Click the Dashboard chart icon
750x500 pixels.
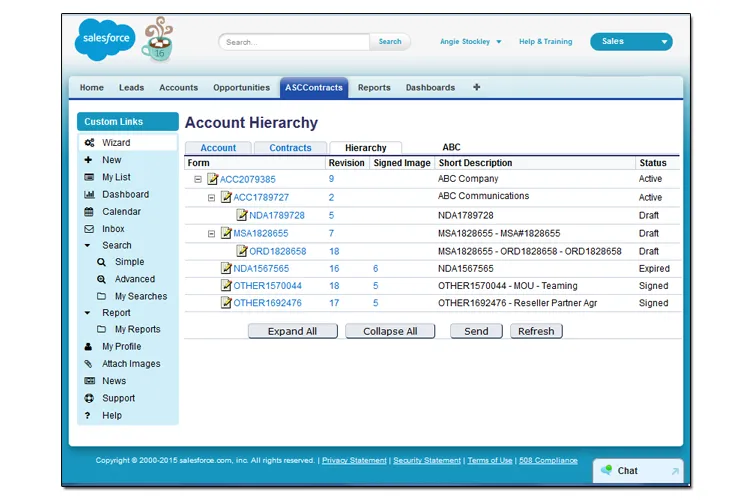89,194
